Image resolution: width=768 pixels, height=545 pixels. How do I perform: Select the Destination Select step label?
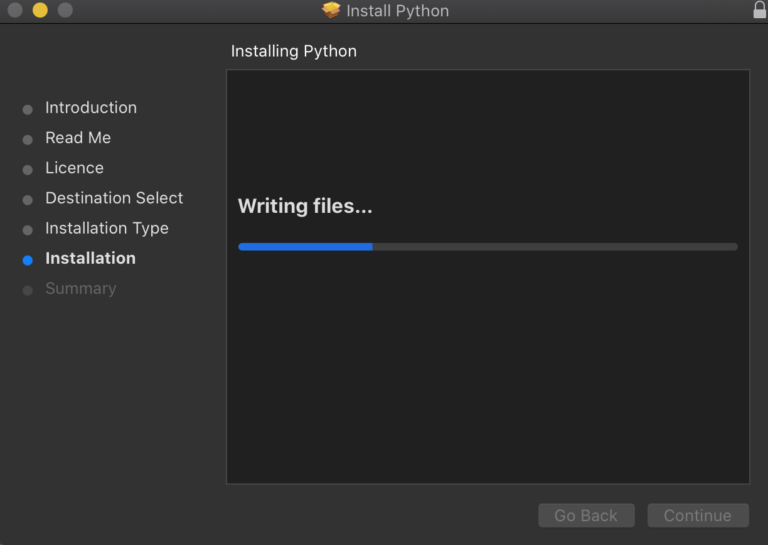114,198
